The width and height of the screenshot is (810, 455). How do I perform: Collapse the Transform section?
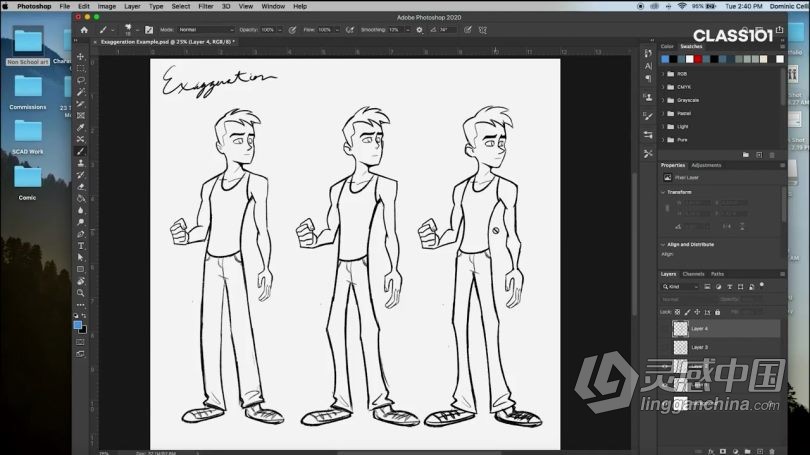[x=663, y=192]
